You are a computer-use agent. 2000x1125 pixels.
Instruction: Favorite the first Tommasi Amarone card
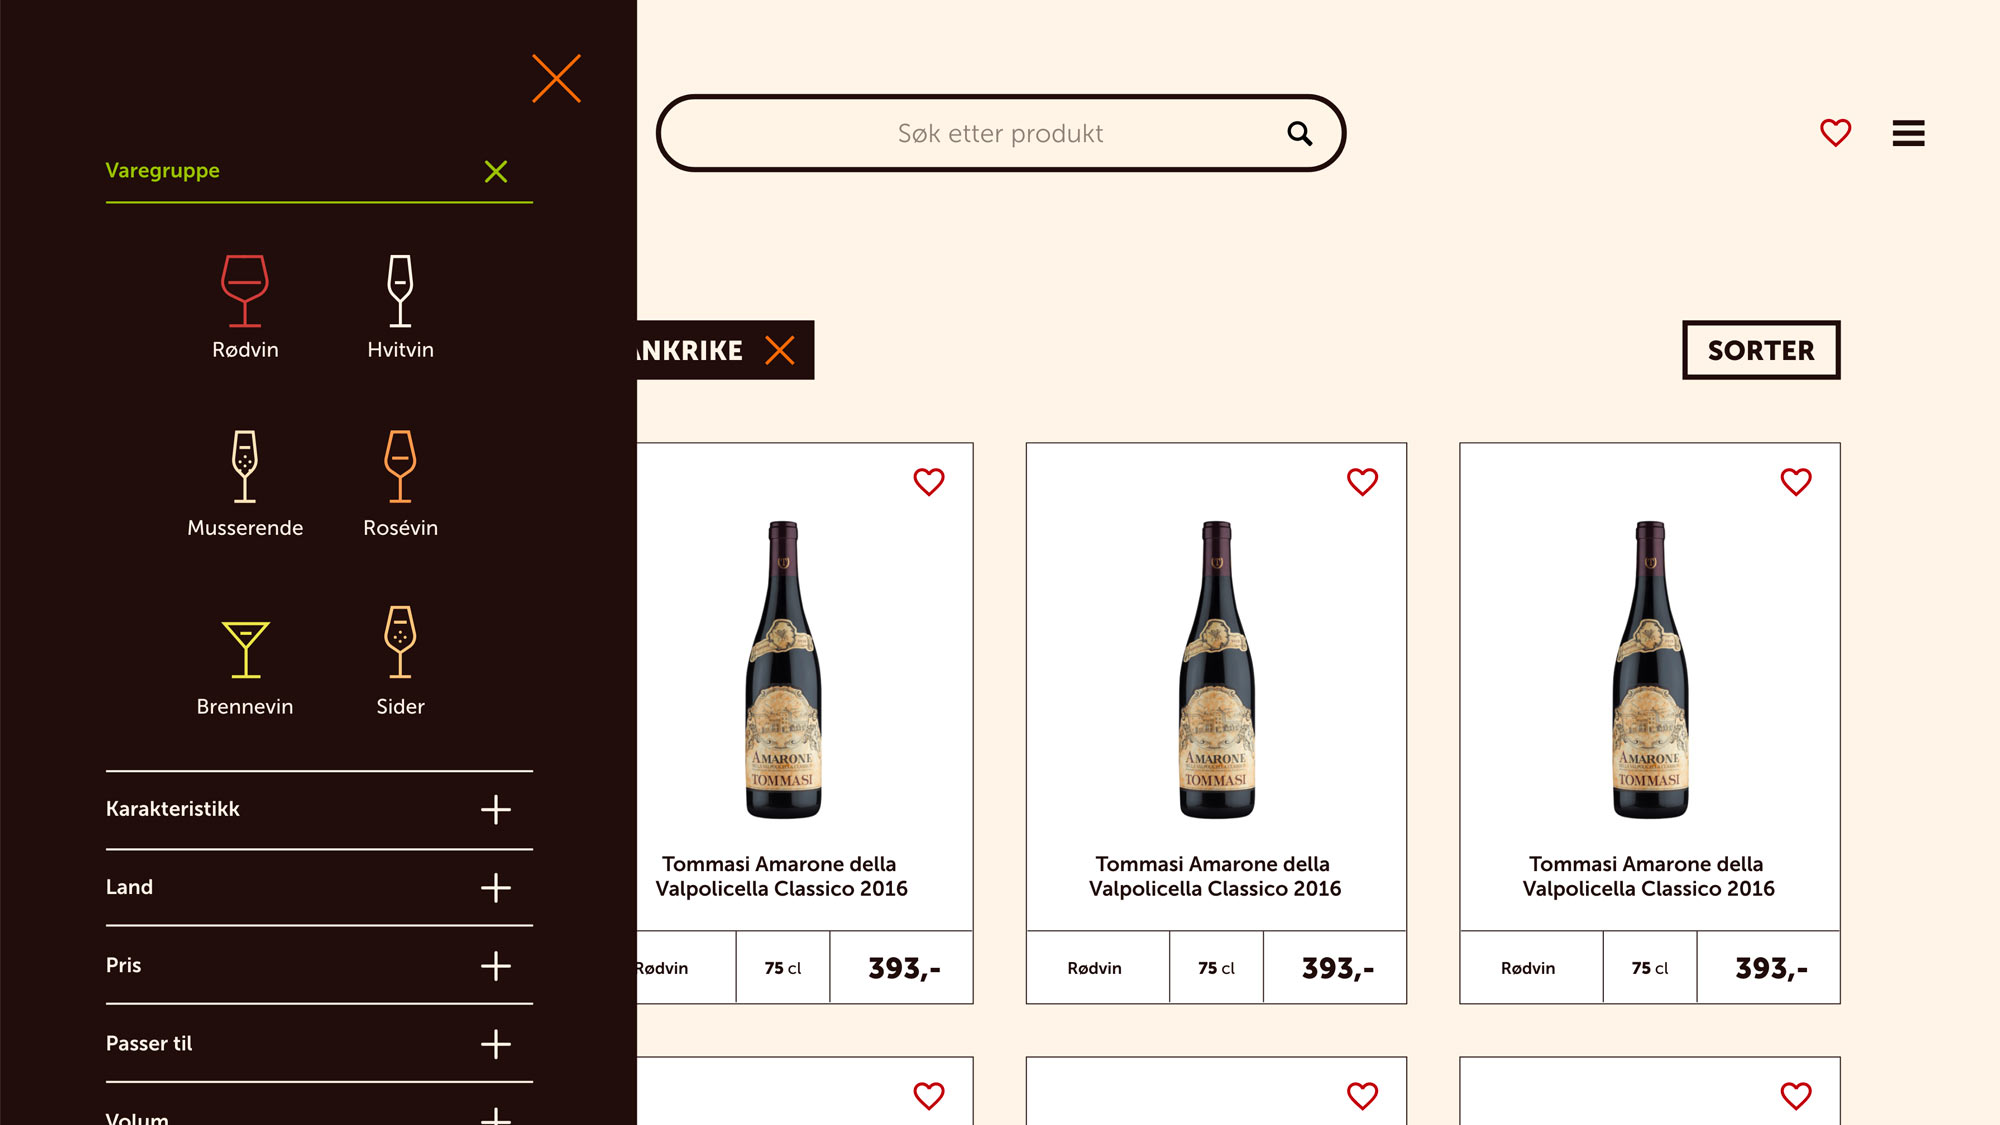click(x=929, y=482)
